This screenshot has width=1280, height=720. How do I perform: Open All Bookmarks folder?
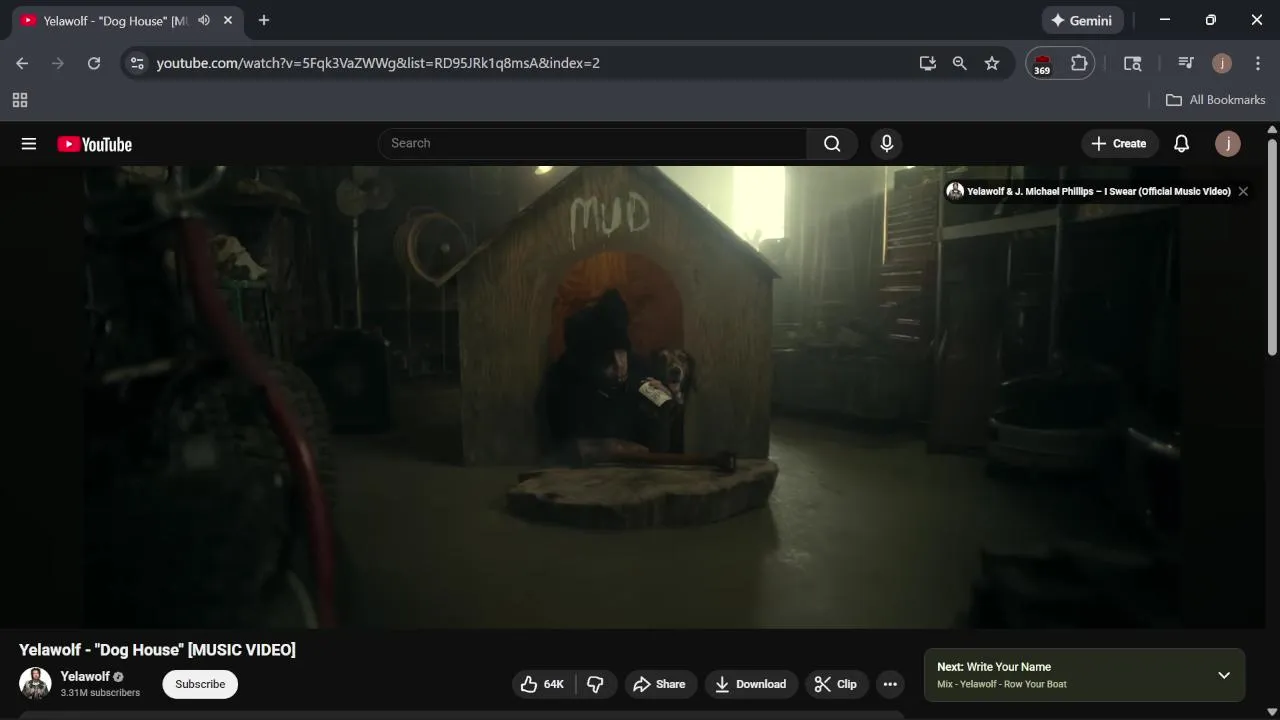1216,100
